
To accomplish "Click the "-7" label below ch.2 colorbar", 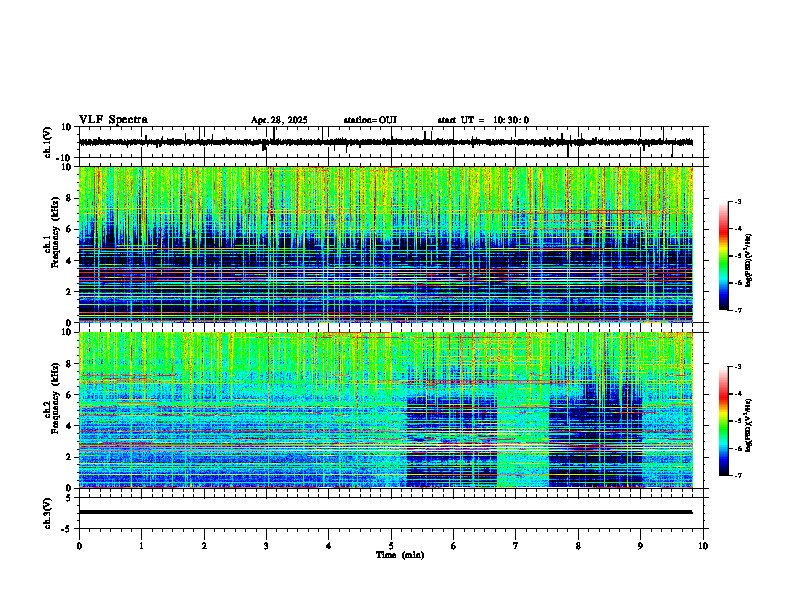I will (x=738, y=475).
